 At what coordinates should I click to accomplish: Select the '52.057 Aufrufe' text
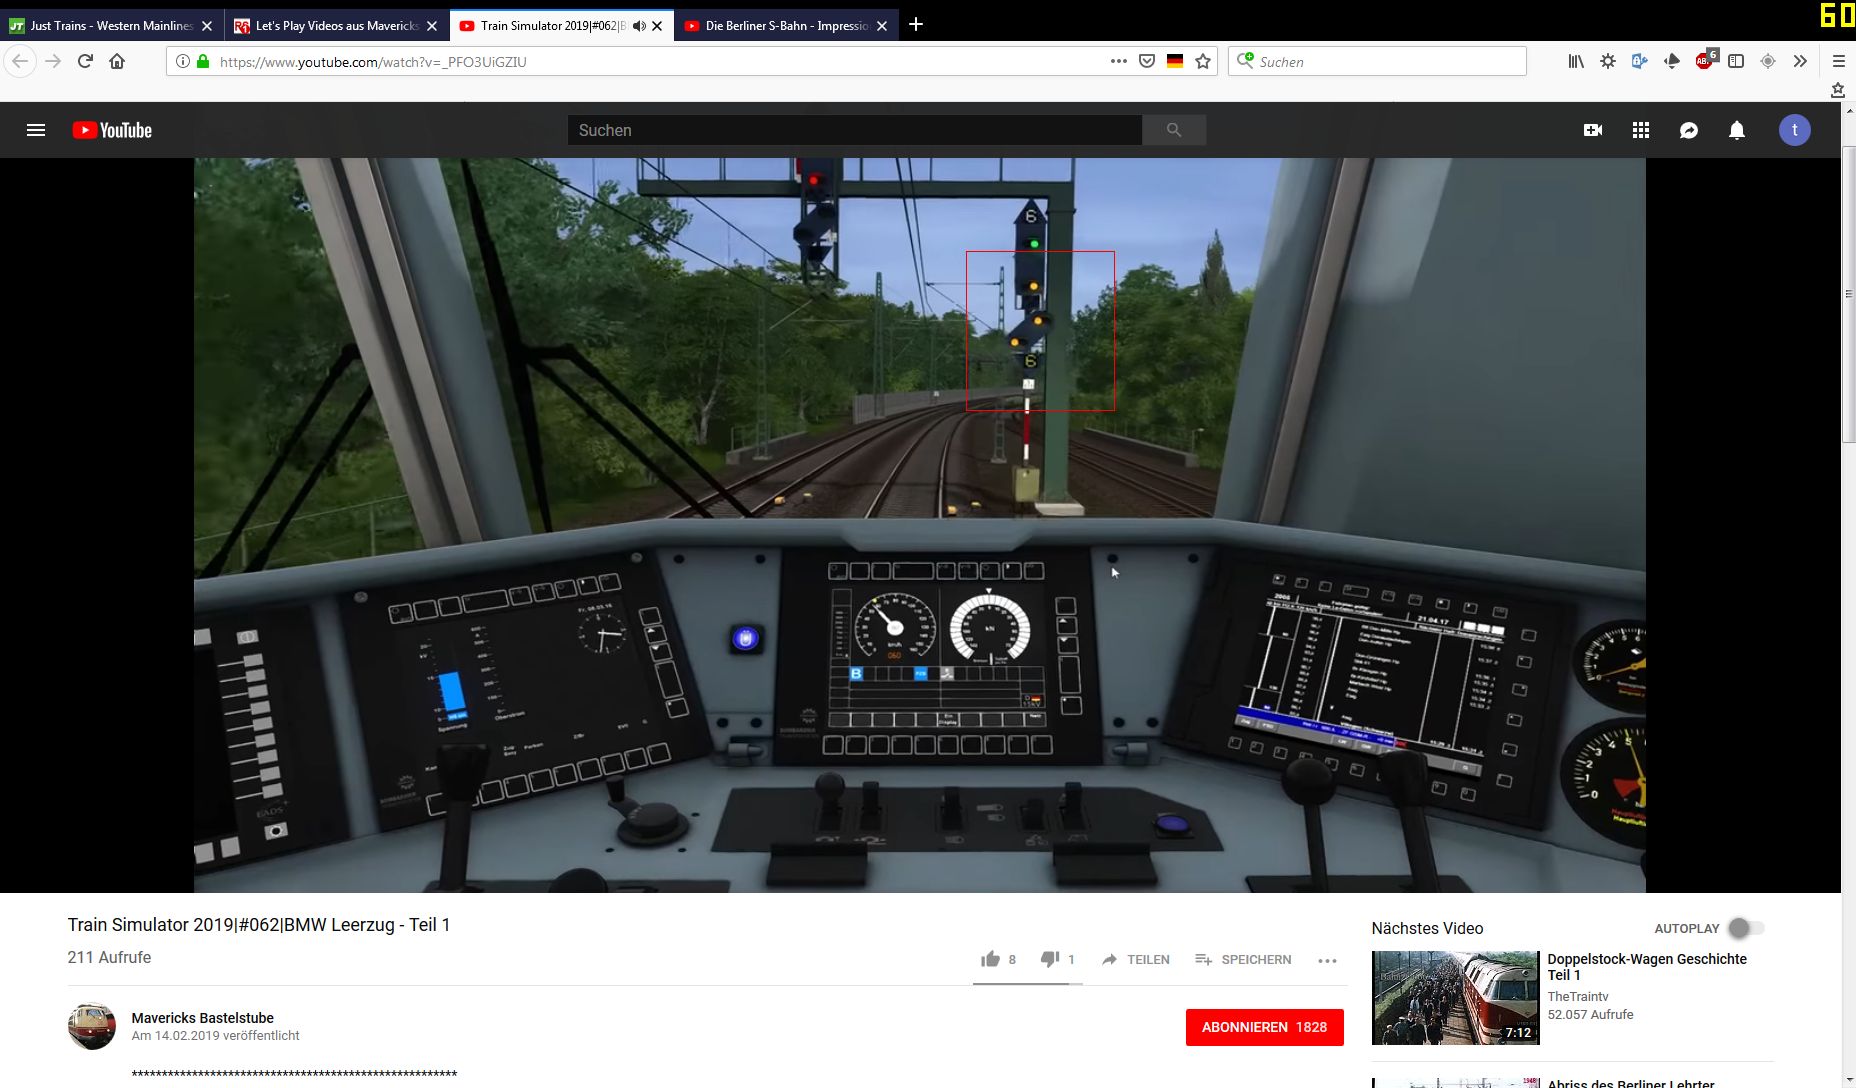tap(1590, 1014)
